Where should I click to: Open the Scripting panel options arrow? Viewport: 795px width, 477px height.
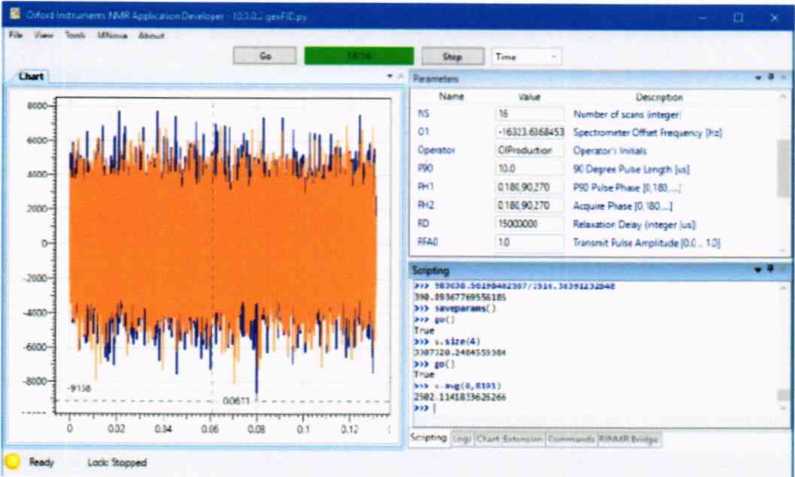[758, 270]
